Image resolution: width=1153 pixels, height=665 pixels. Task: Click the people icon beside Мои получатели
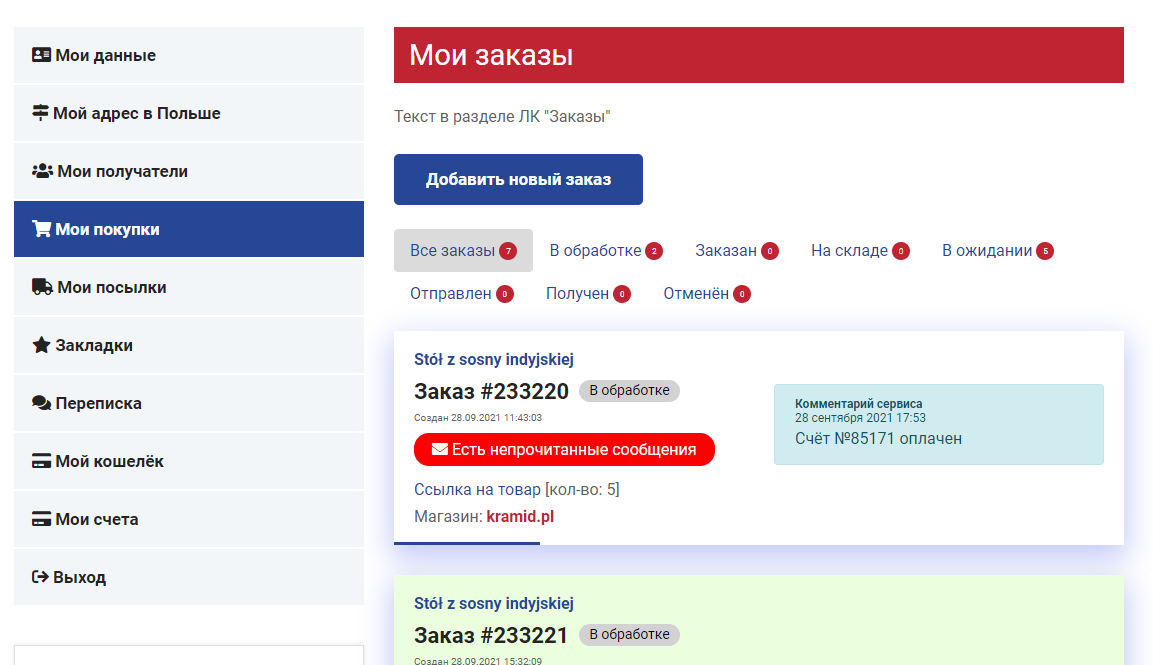tap(42, 171)
